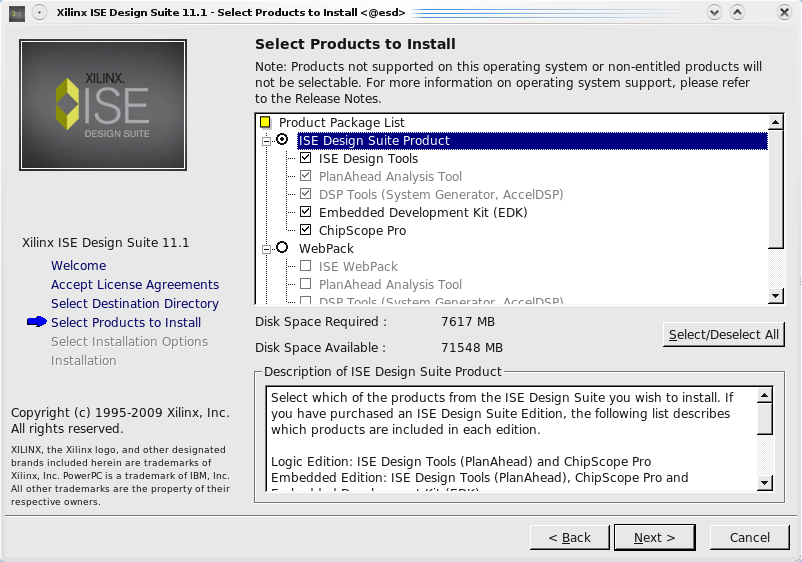Click the description box scroll down arrow
This screenshot has height=562, width=802.
(x=765, y=482)
